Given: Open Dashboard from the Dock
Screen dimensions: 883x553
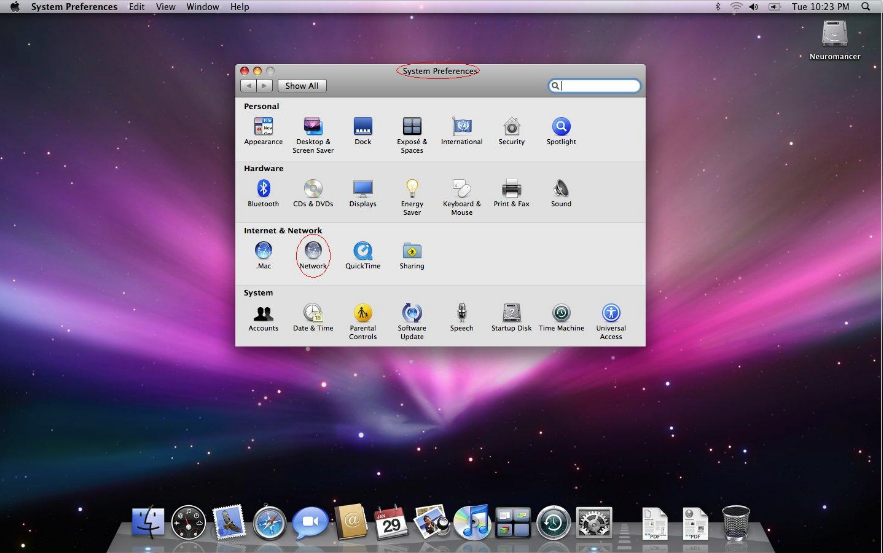Looking at the screenshot, I should pyautogui.click(x=189, y=523).
